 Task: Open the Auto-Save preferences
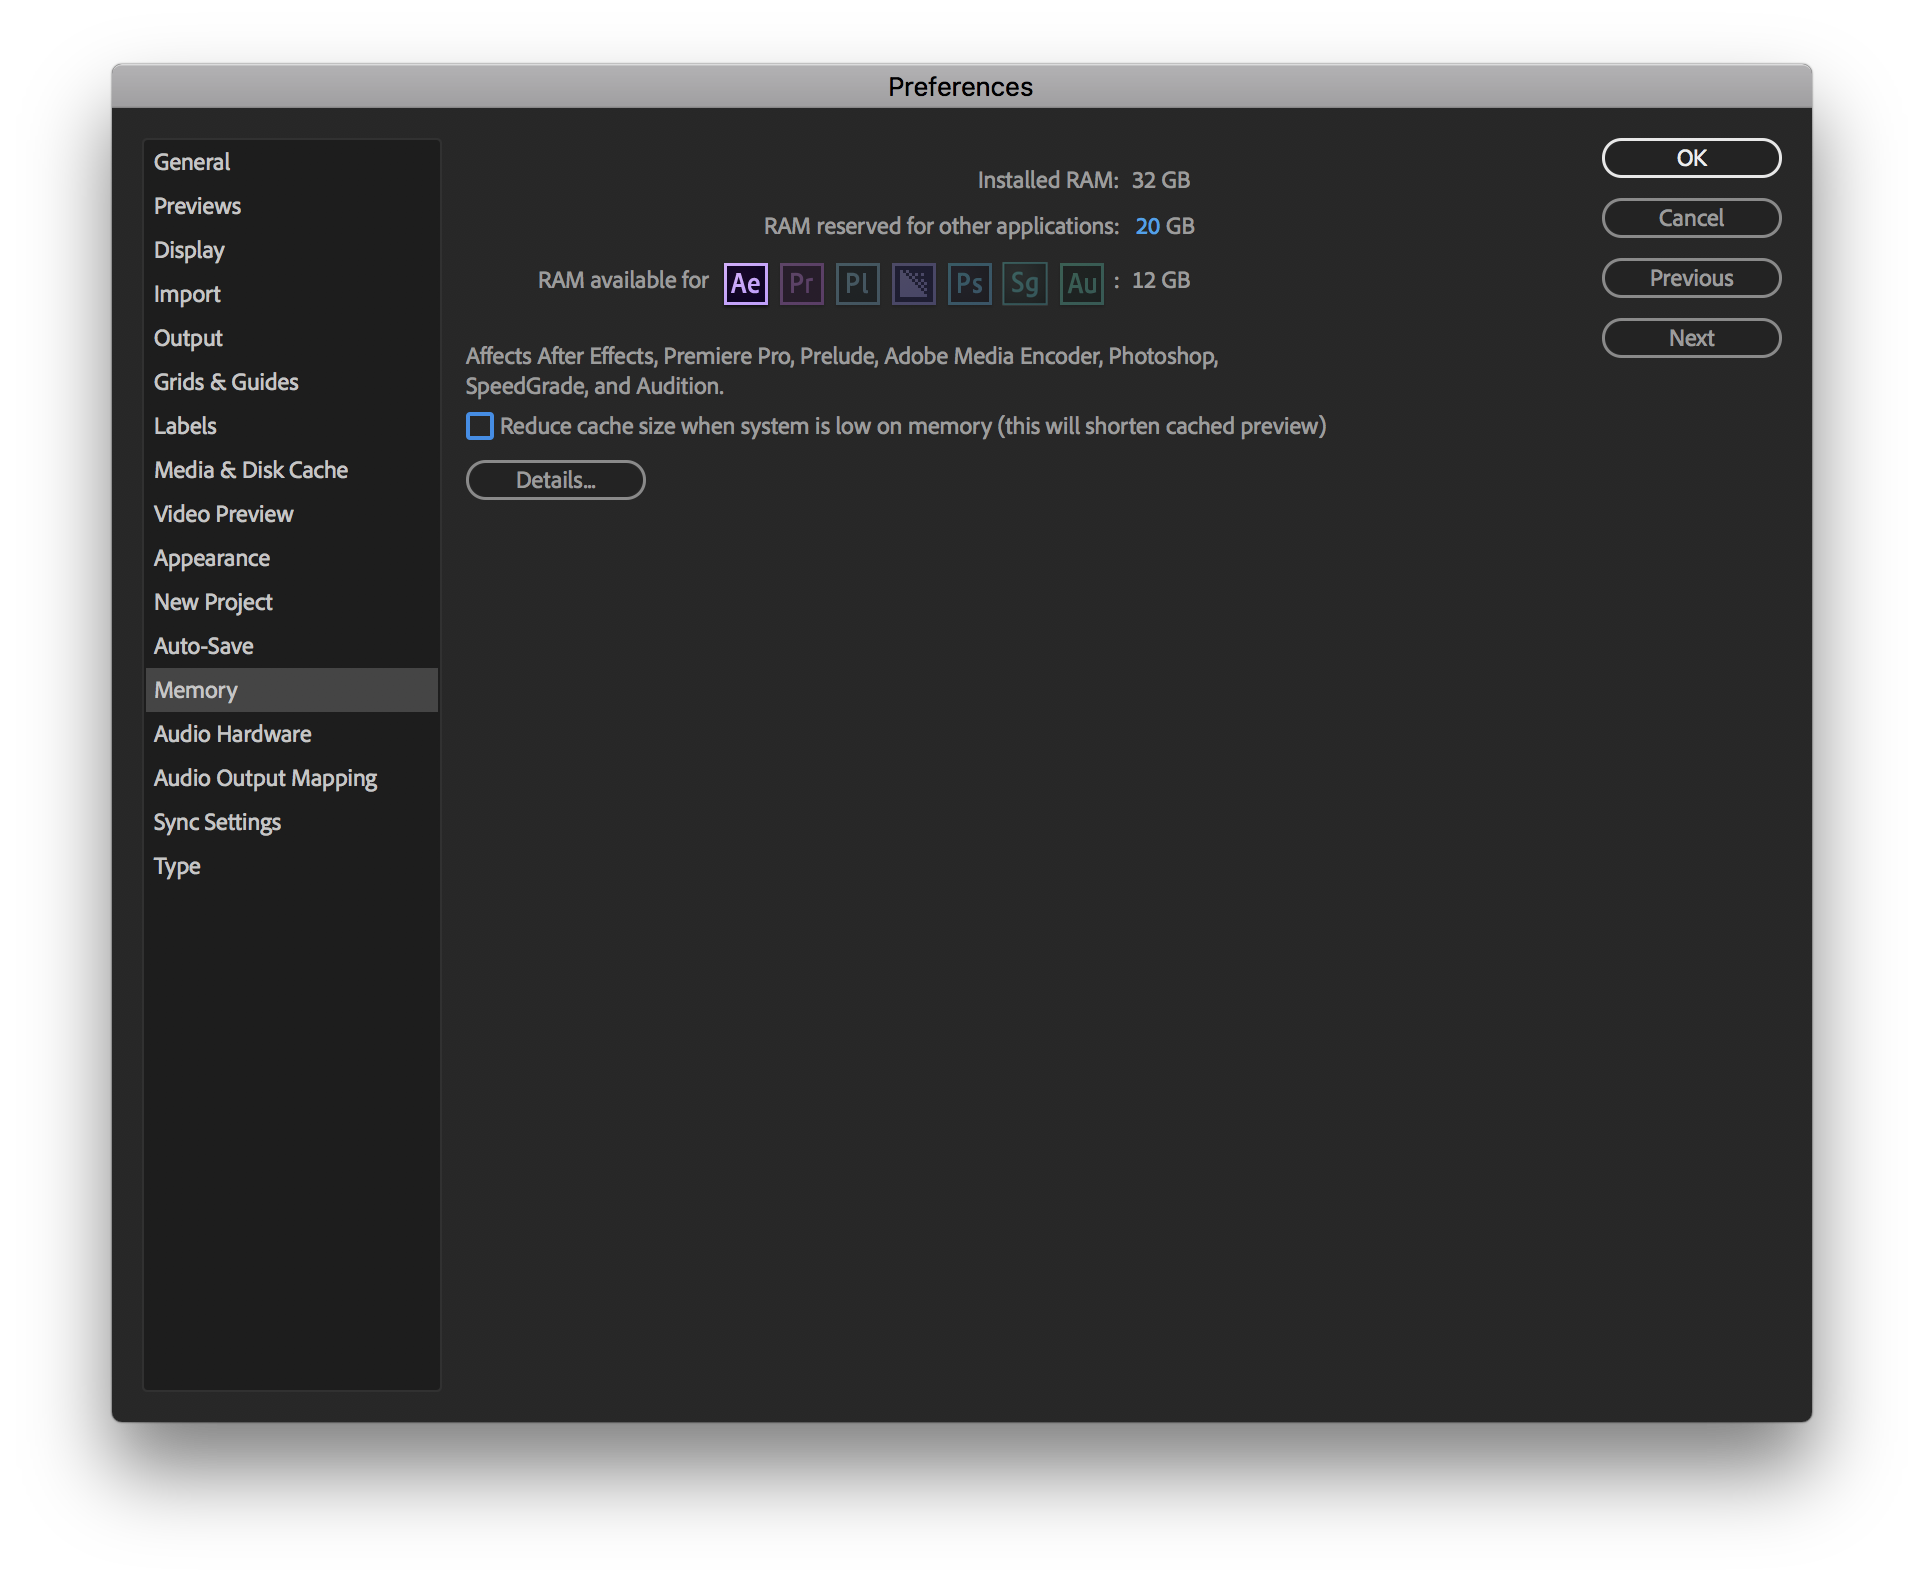point(203,646)
